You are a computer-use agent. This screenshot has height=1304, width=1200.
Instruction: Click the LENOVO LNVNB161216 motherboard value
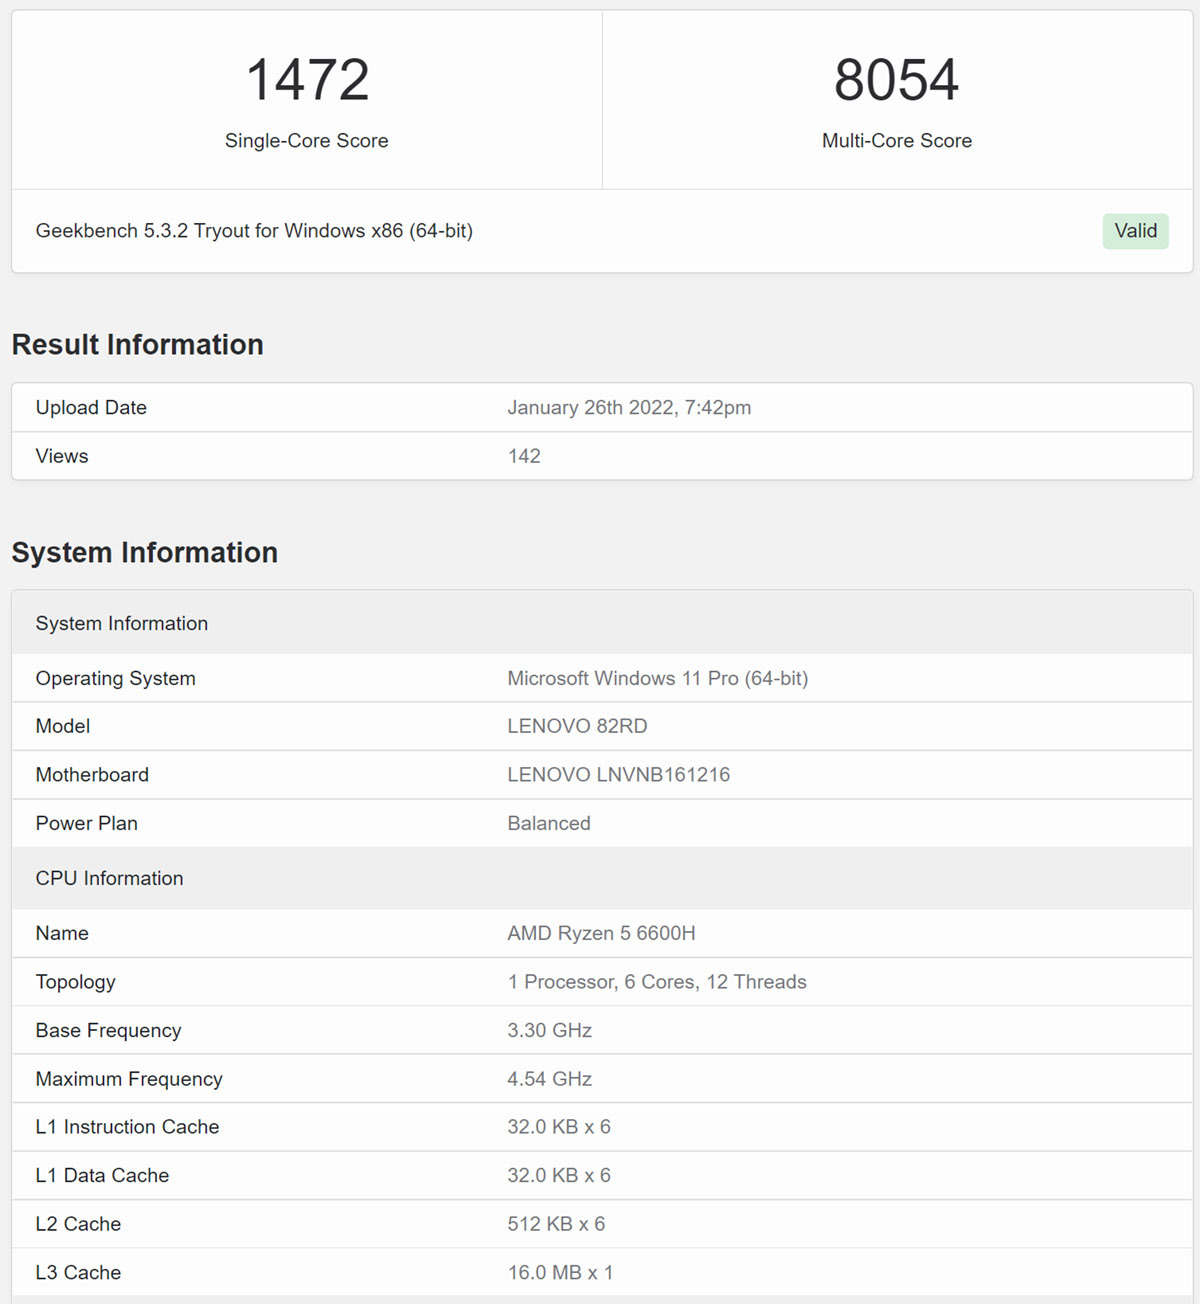(618, 775)
